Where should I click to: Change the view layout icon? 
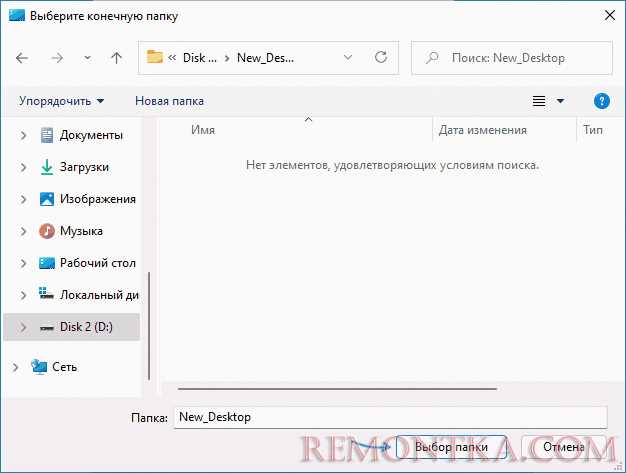click(x=539, y=101)
